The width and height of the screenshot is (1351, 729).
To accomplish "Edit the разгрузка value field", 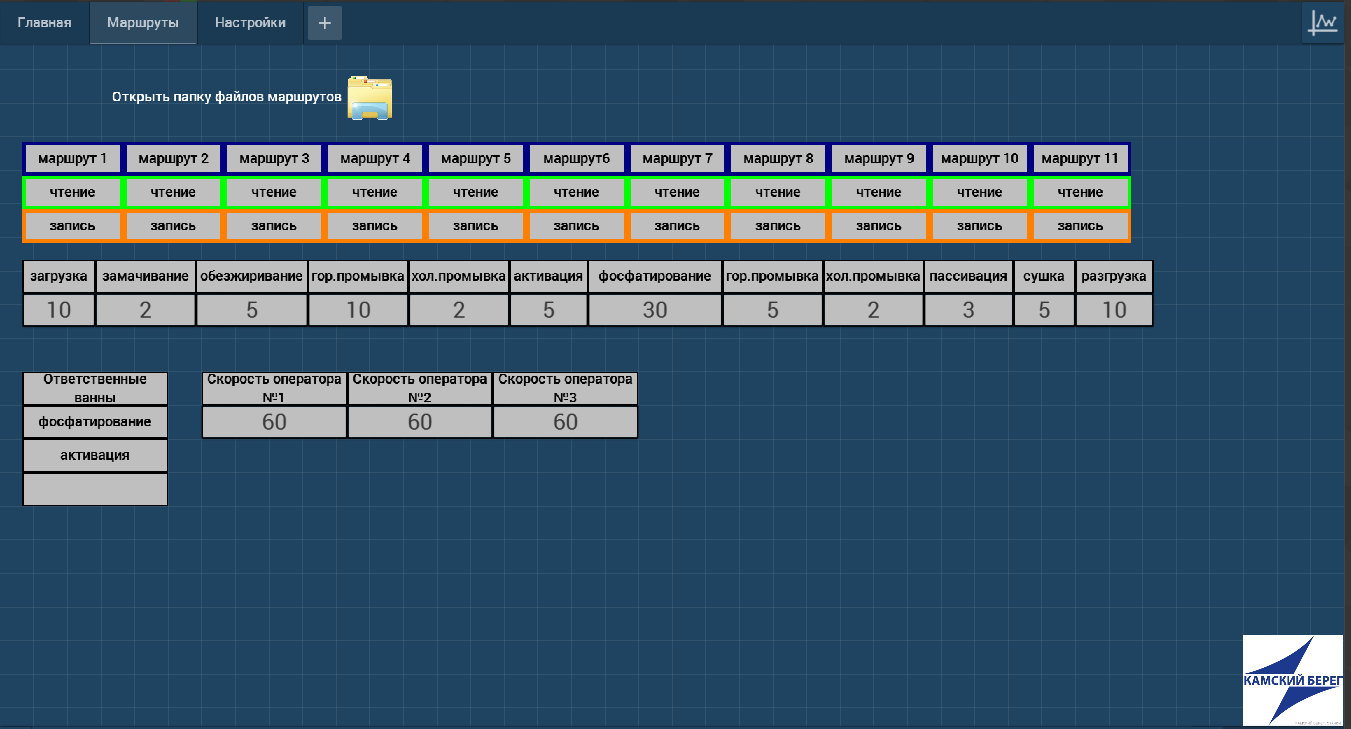I will coord(1114,310).
